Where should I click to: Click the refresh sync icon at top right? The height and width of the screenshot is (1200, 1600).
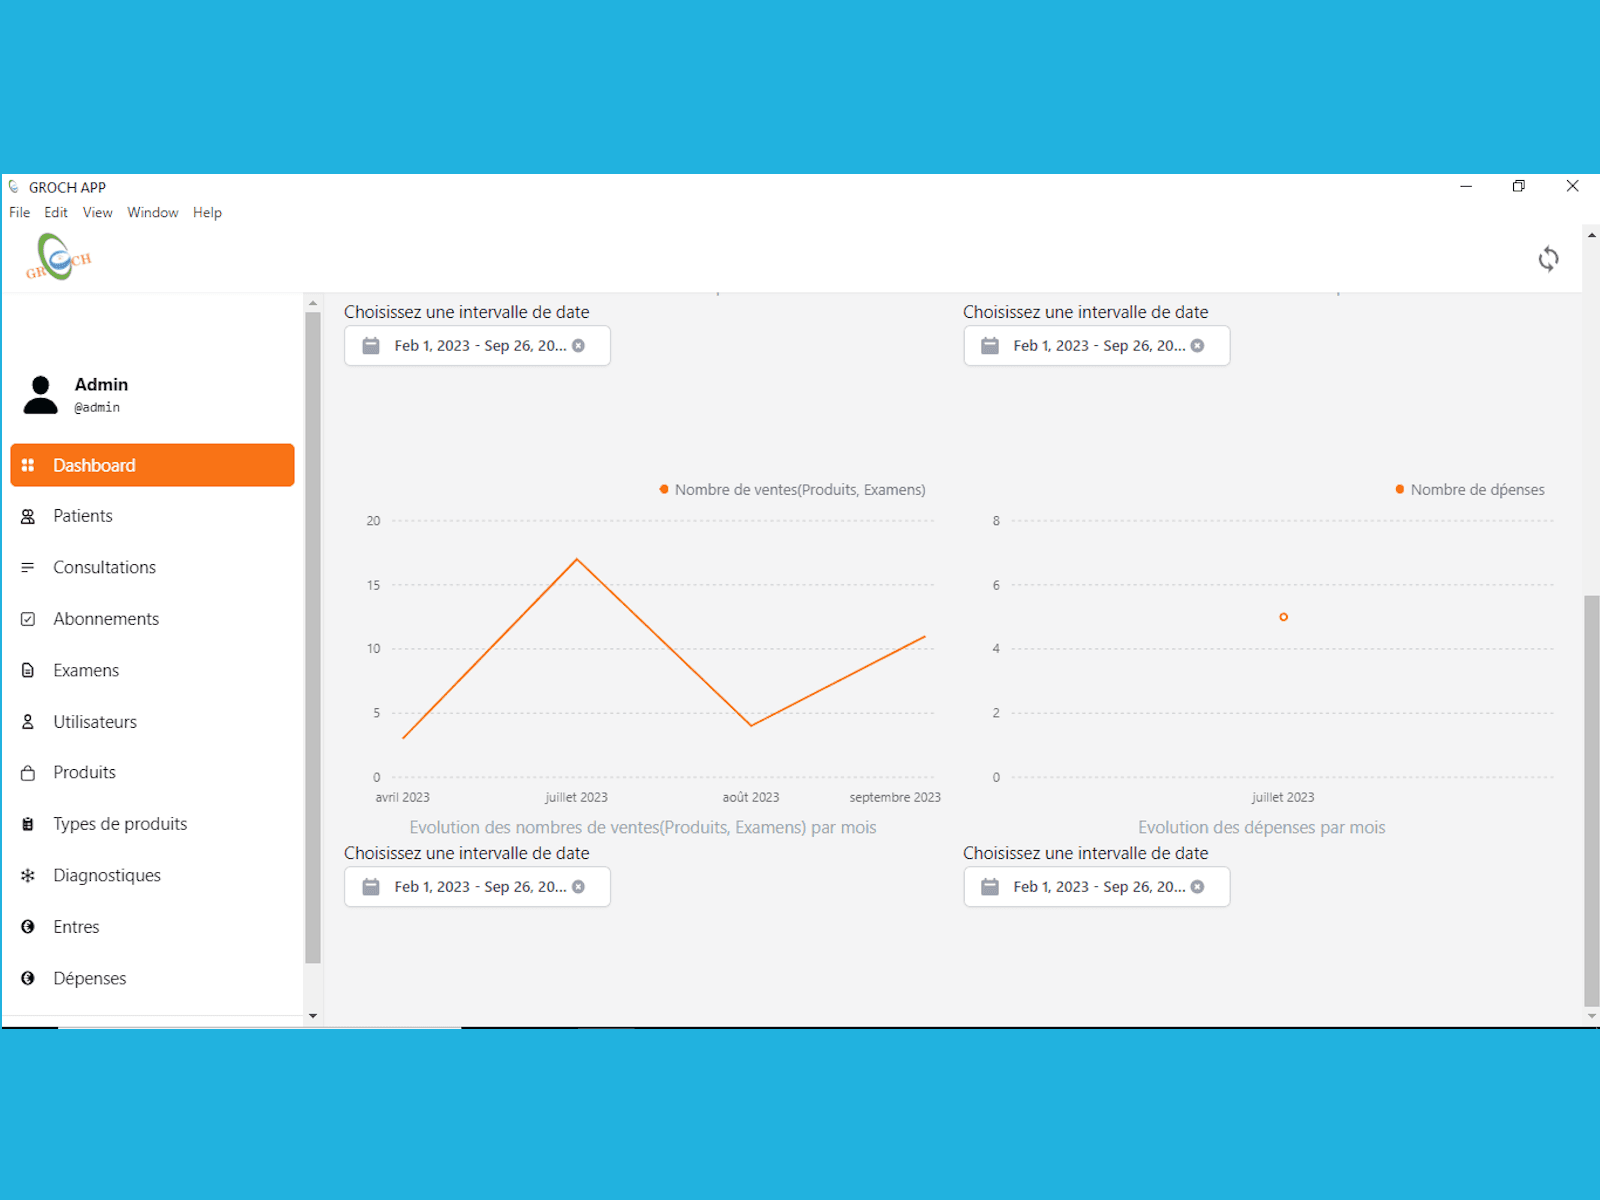pyautogui.click(x=1548, y=259)
